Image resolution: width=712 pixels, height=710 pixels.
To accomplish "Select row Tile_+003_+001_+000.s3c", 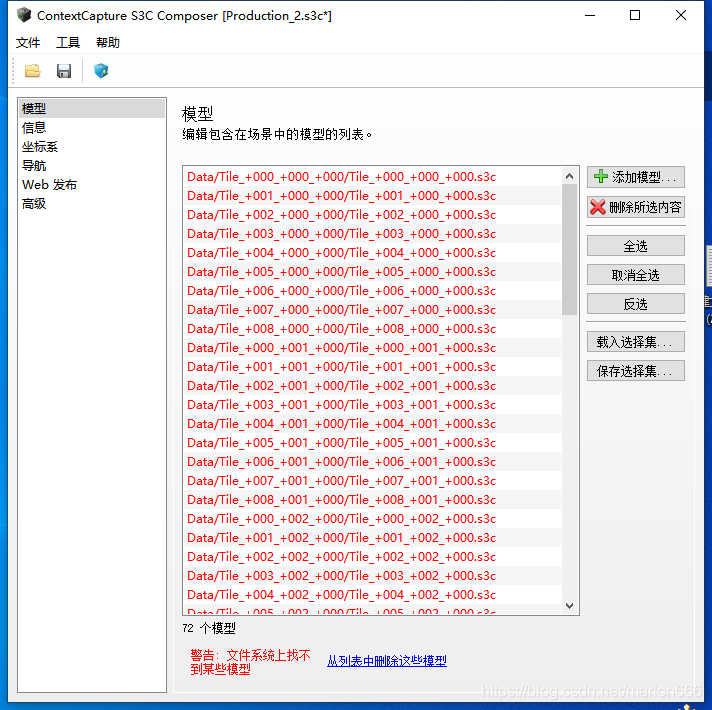I will (x=372, y=405).
